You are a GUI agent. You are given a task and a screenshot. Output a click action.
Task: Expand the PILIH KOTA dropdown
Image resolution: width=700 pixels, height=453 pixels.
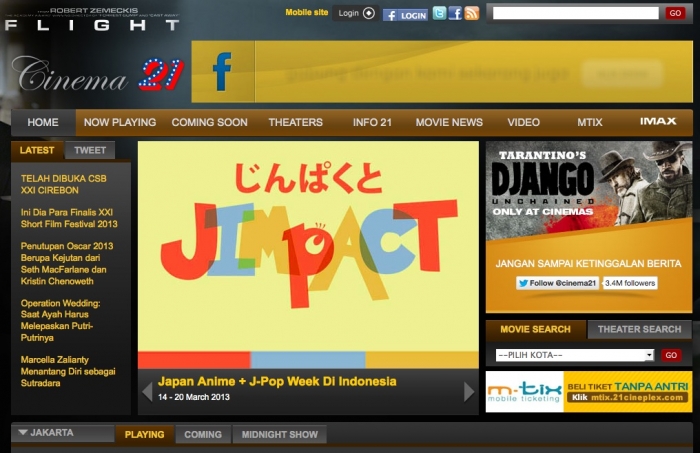[575, 355]
